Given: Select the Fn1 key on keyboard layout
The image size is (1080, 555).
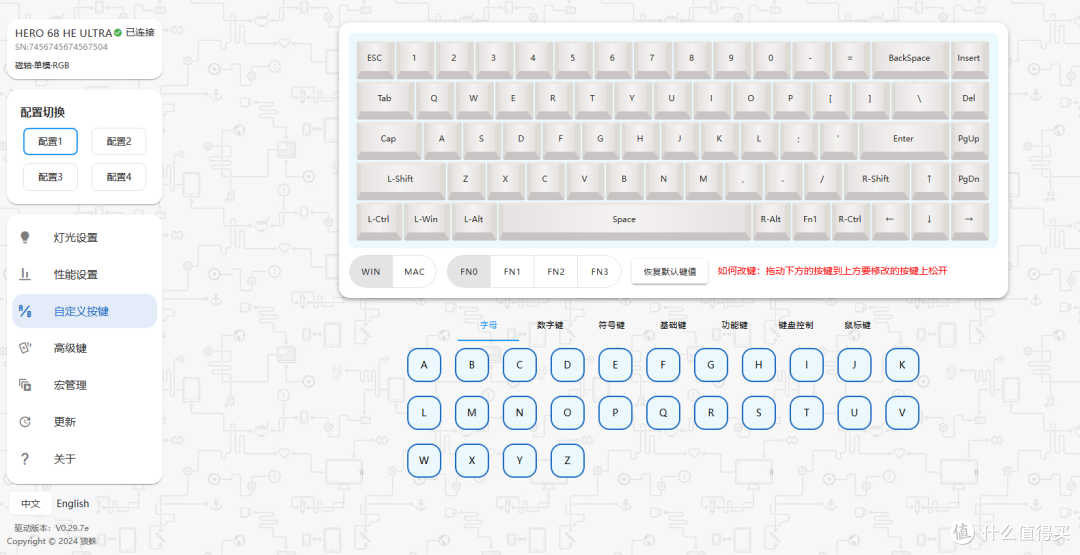Looking at the screenshot, I should click(810, 220).
